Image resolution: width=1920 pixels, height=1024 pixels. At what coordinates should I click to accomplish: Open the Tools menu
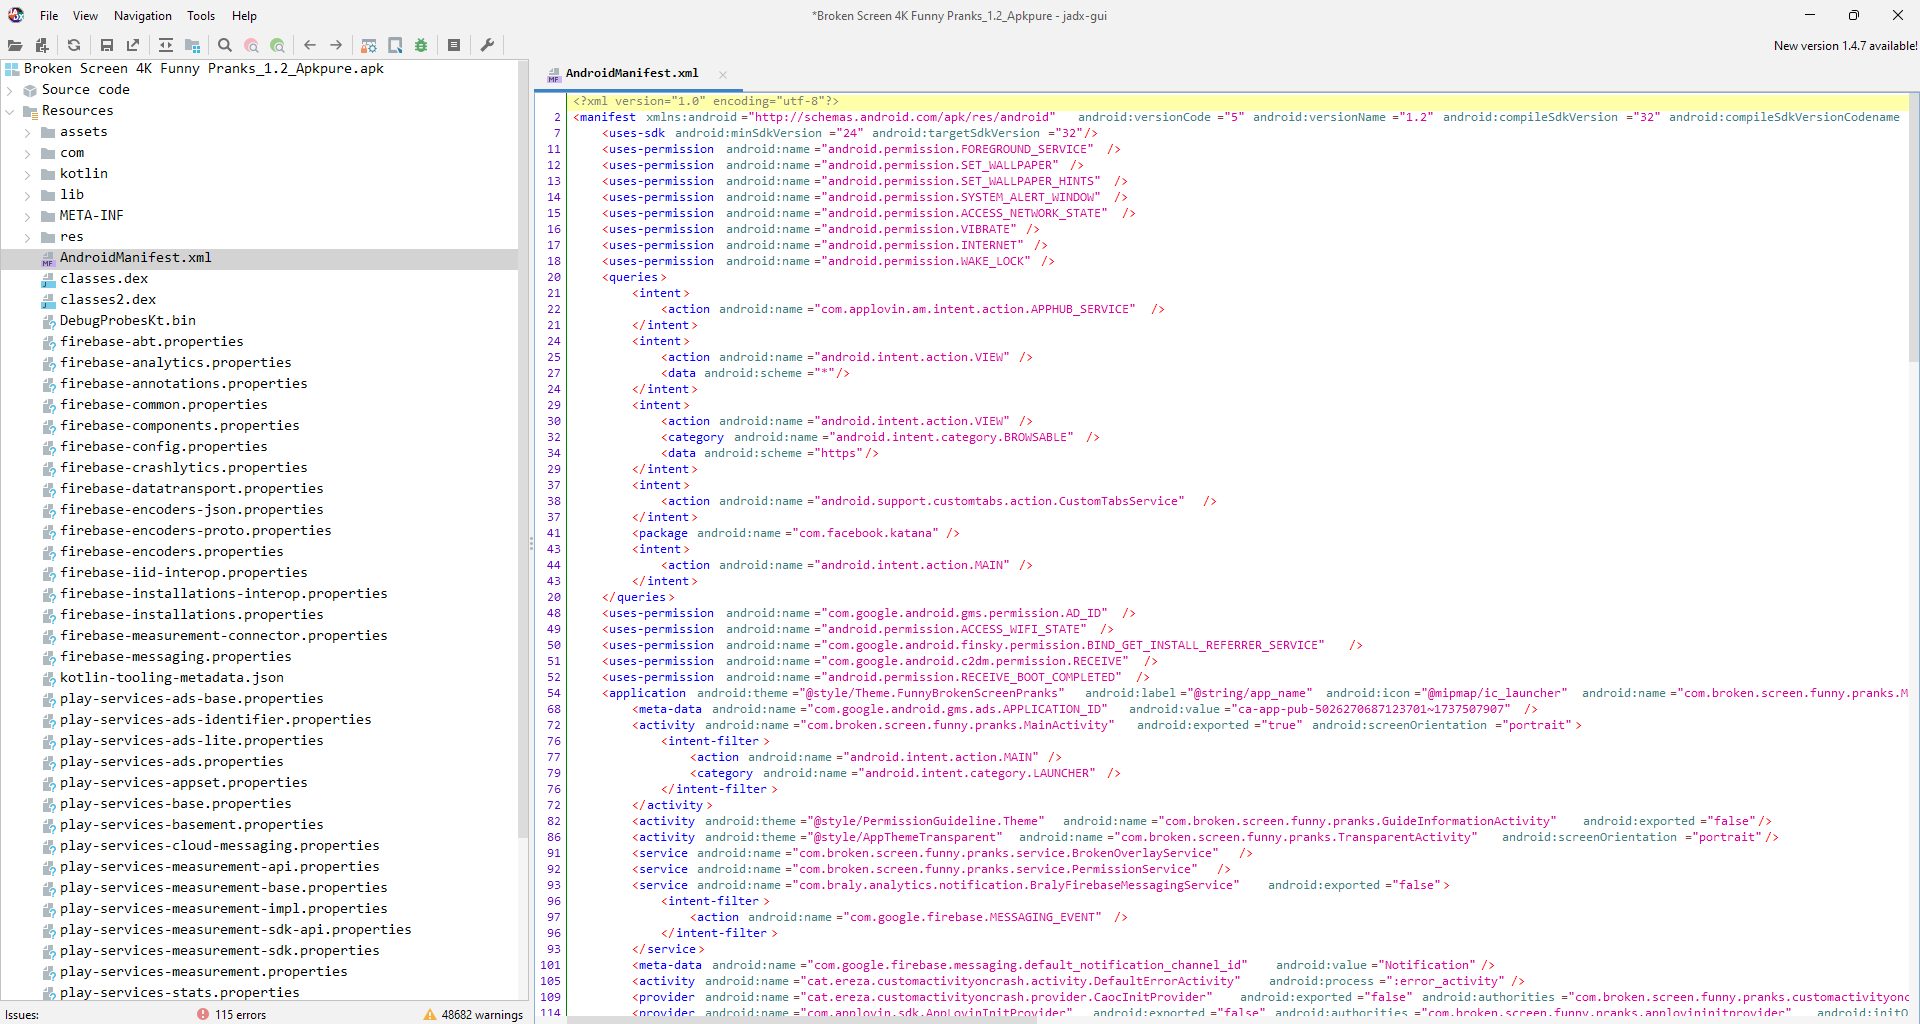tap(201, 16)
